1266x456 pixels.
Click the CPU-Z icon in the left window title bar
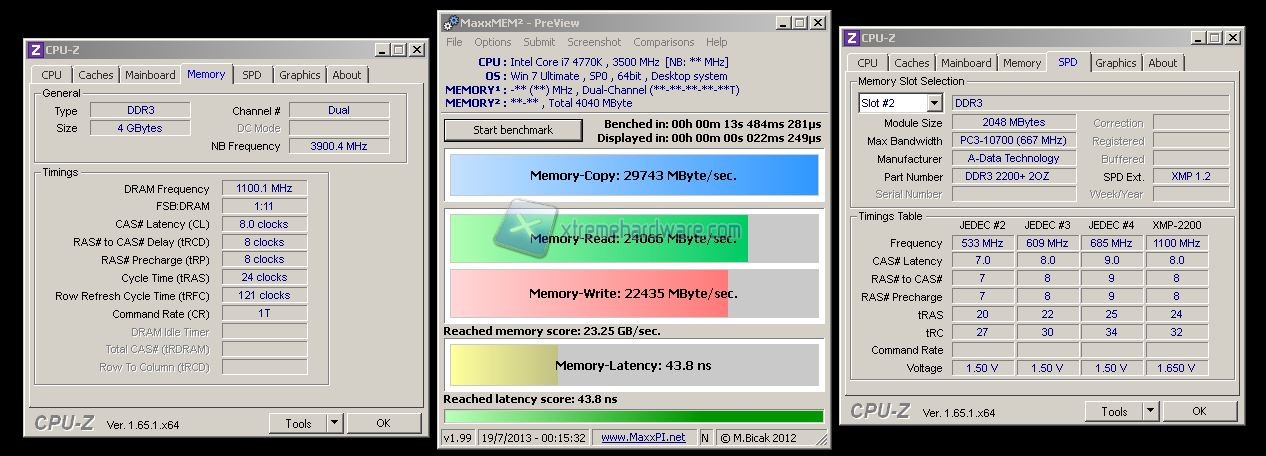(35, 49)
